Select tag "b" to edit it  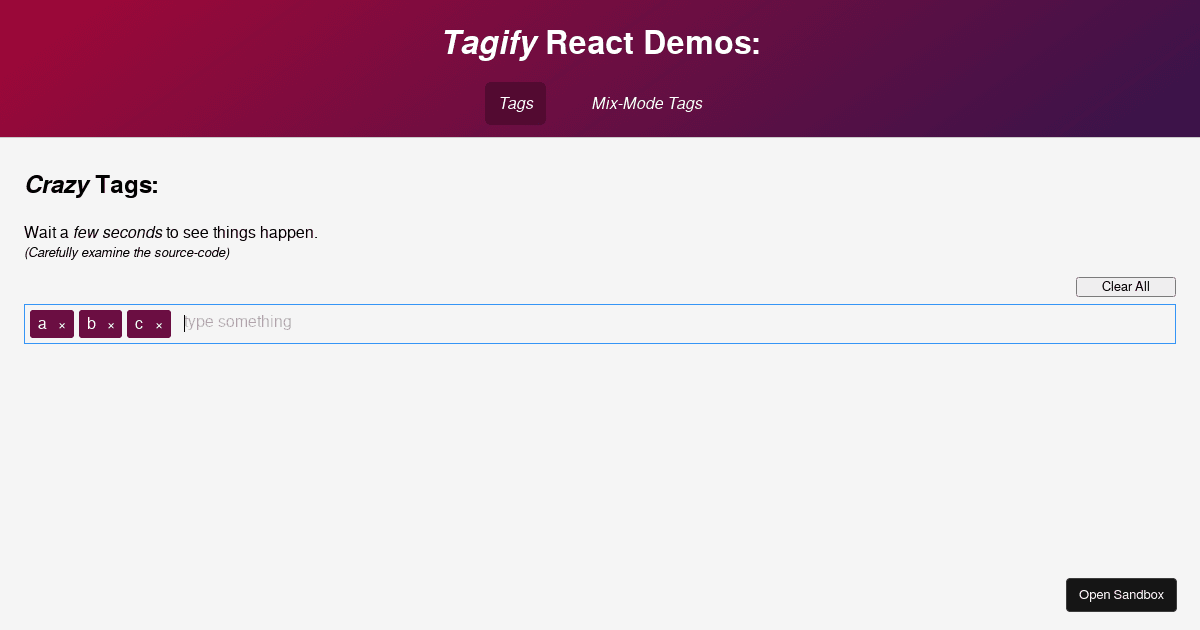coord(90,323)
